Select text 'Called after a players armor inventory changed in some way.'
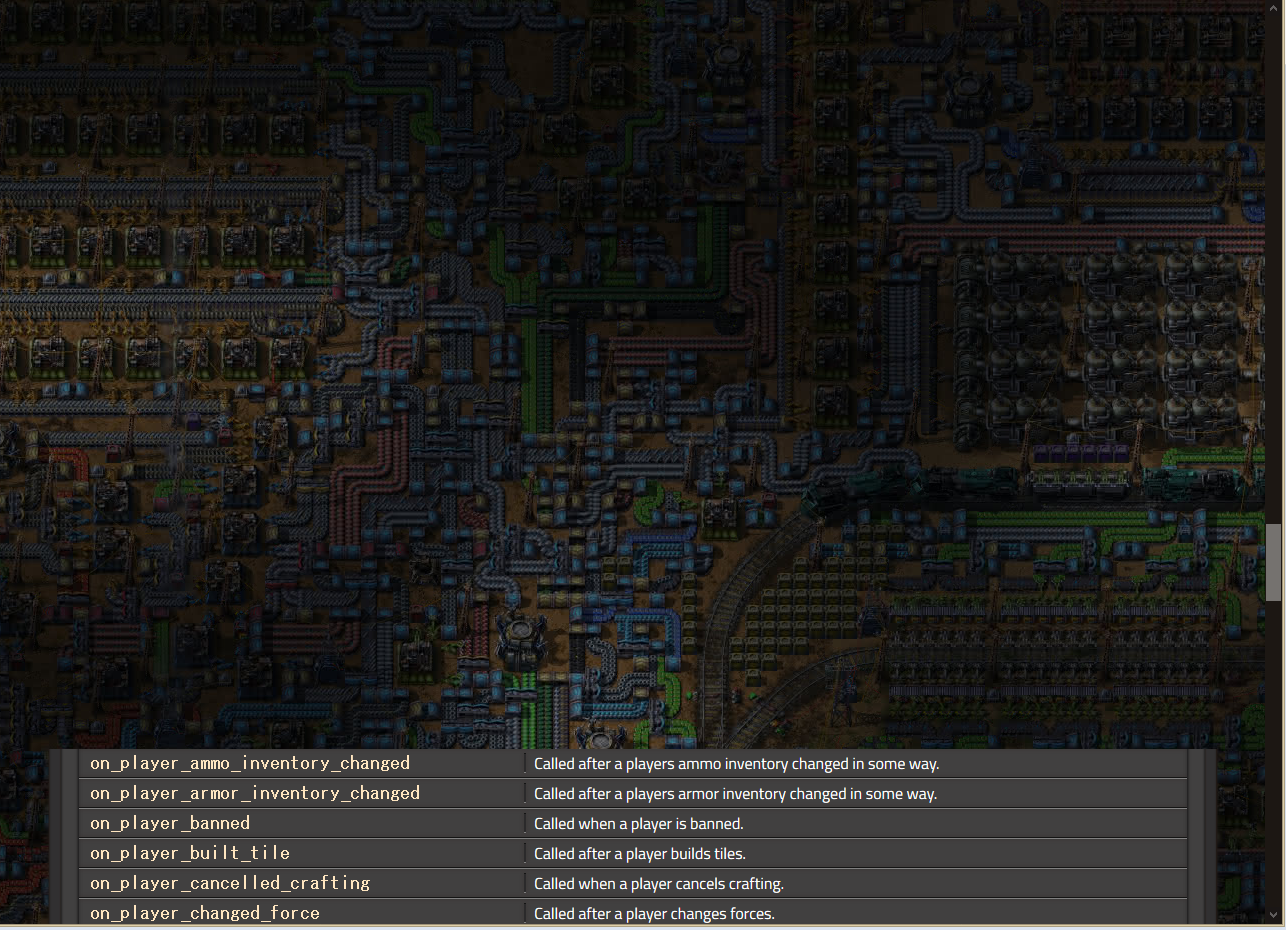Viewport: 1286px width, 930px height. tap(735, 794)
